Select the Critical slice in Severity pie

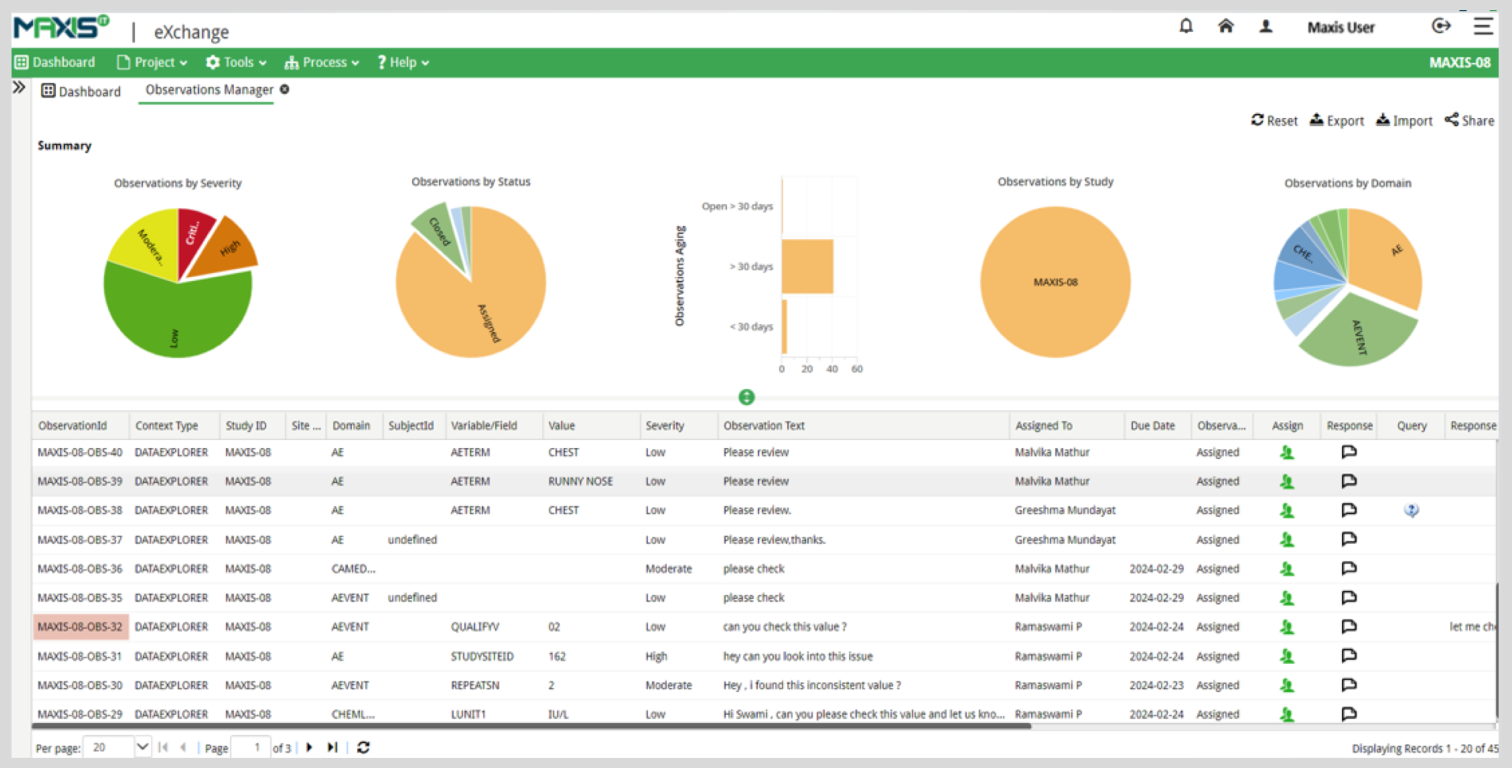194,231
